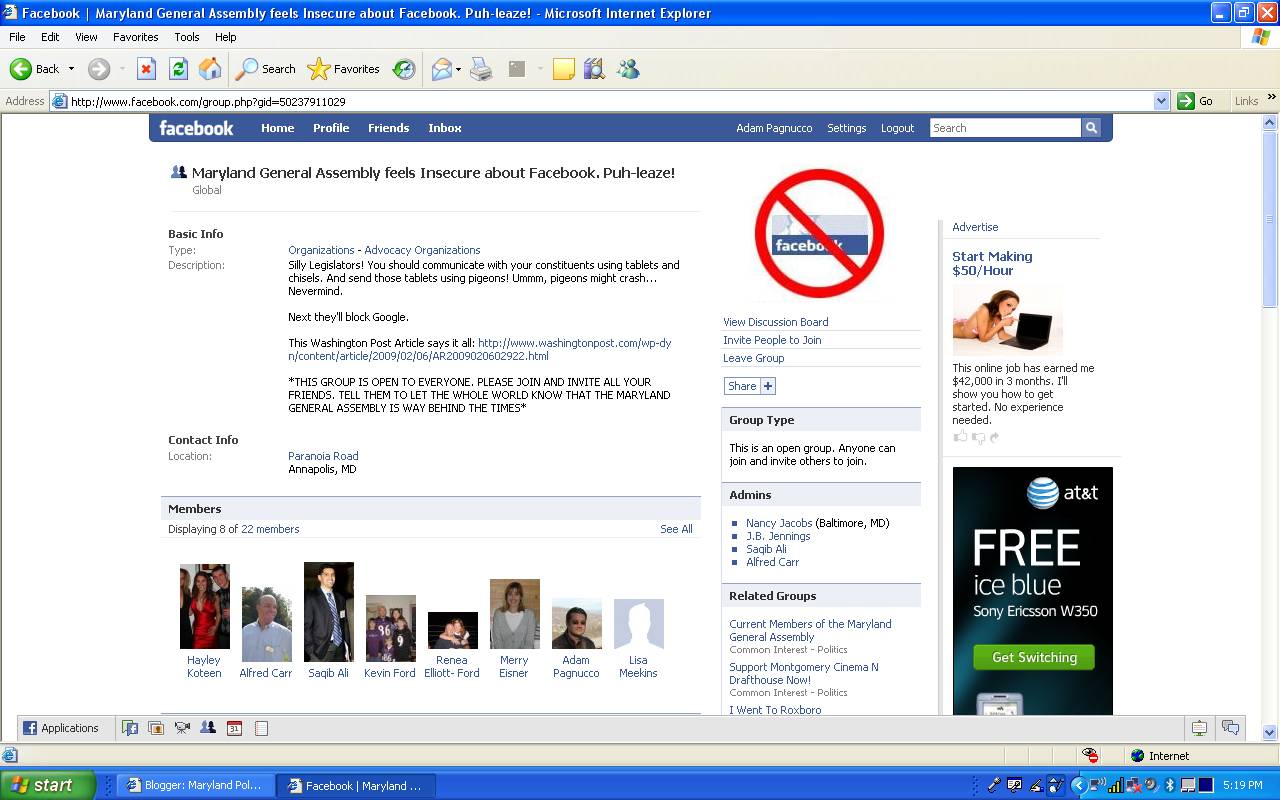Click See All members link
The height and width of the screenshot is (800, 1280).
tap(676, 529)
